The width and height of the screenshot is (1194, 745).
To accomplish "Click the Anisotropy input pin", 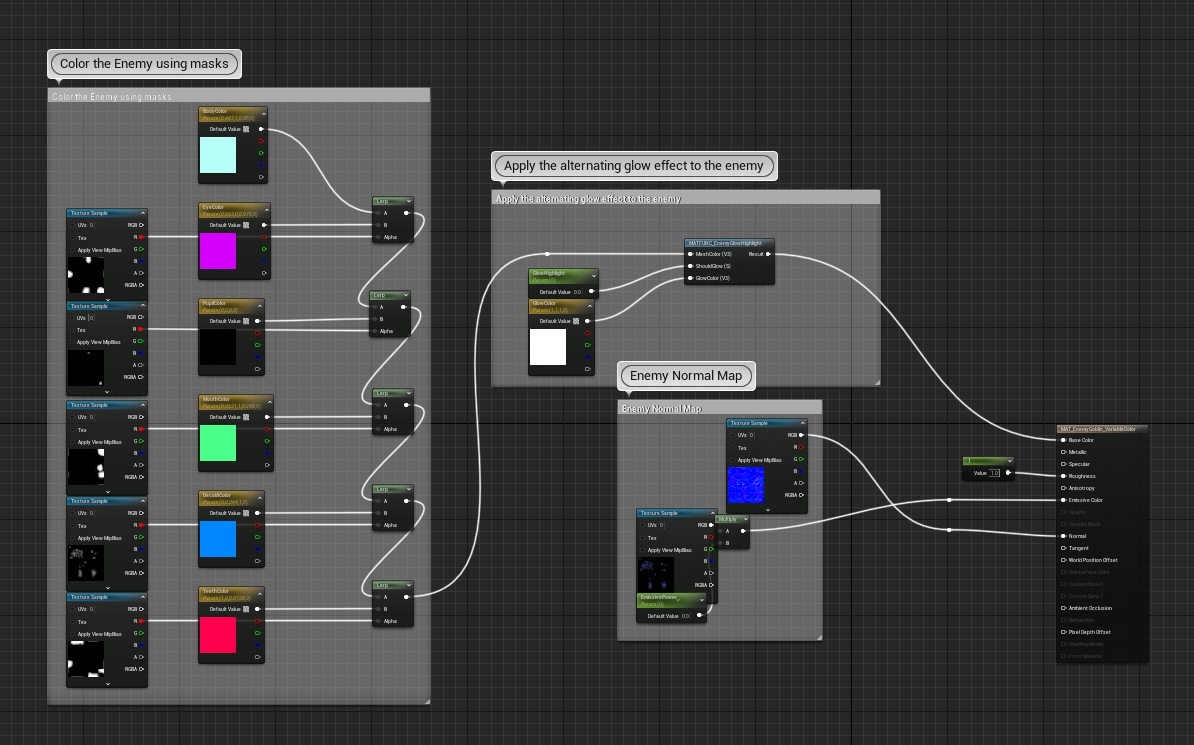I will [1064, 488].
